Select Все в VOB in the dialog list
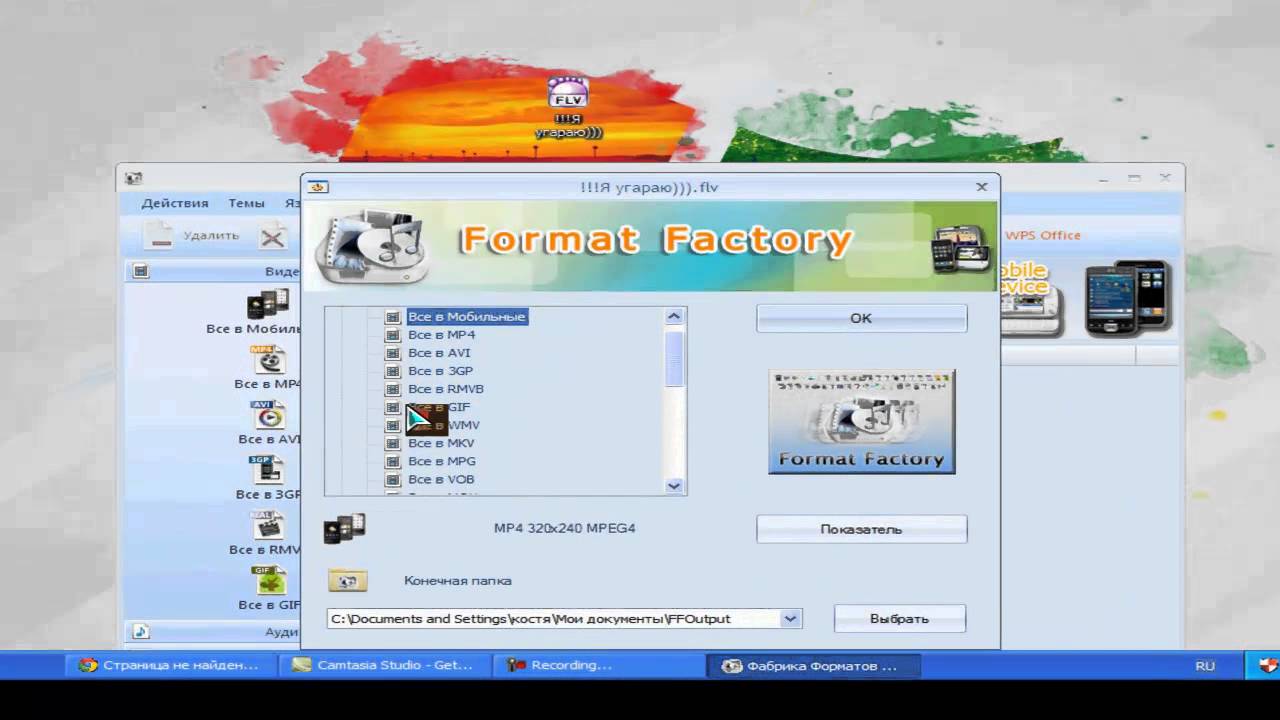 [441, 479]
